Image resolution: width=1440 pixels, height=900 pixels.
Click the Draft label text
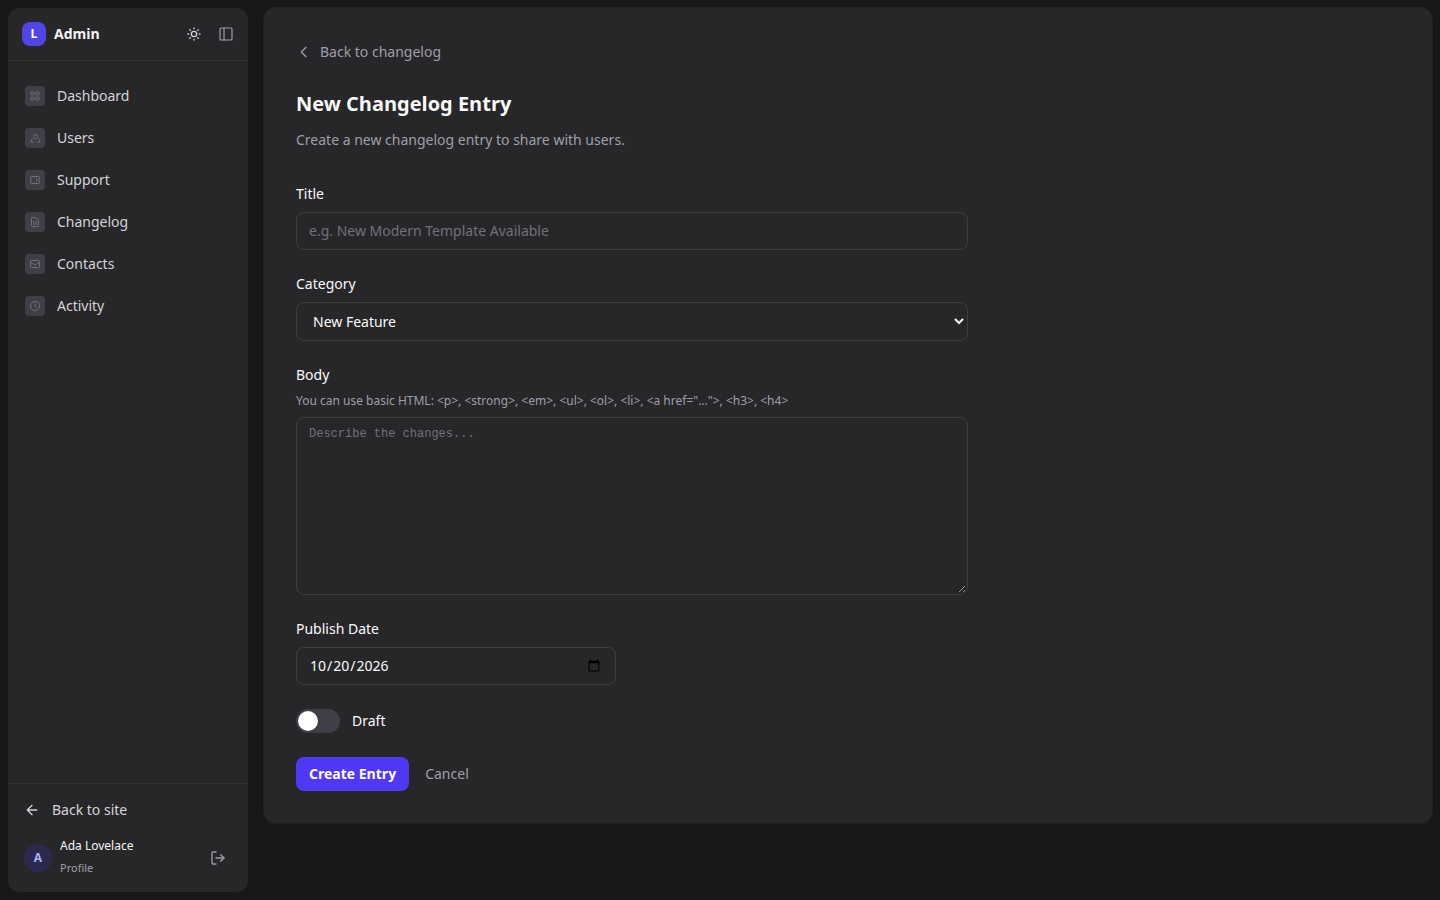click(369, 721)
